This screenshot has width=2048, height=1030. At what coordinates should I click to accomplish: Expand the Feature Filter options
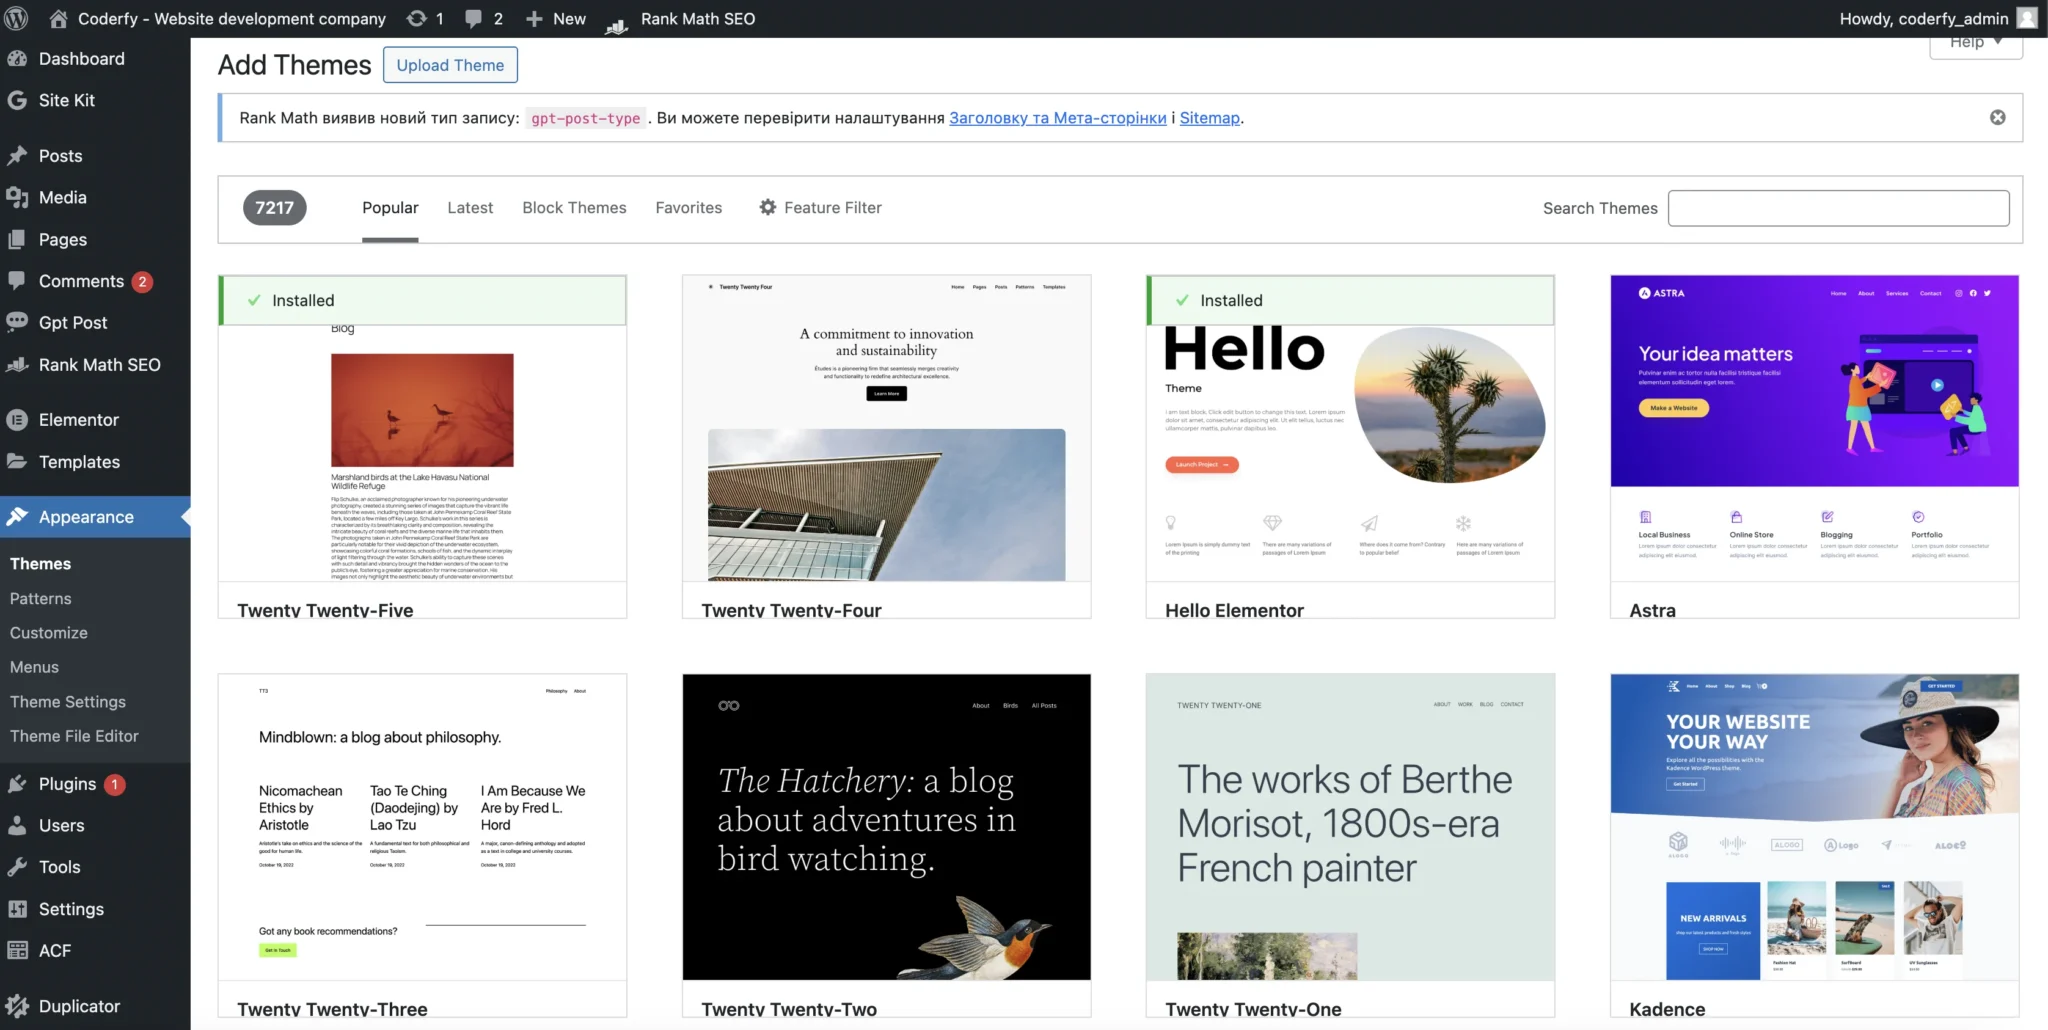[x=820, y=208]
